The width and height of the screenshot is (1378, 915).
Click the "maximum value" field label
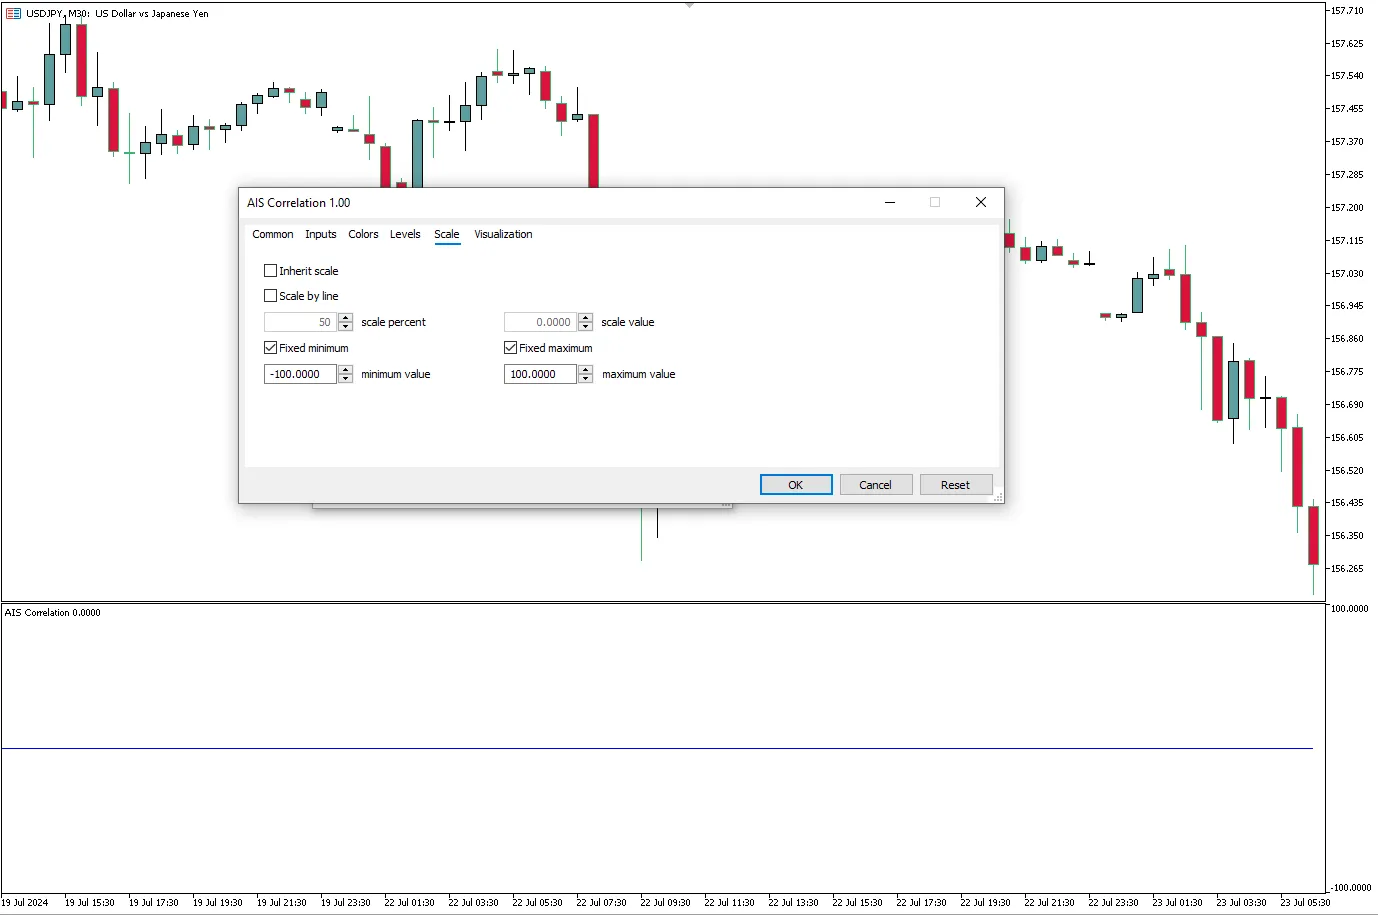pyautogui.click(x=639, y=374)
